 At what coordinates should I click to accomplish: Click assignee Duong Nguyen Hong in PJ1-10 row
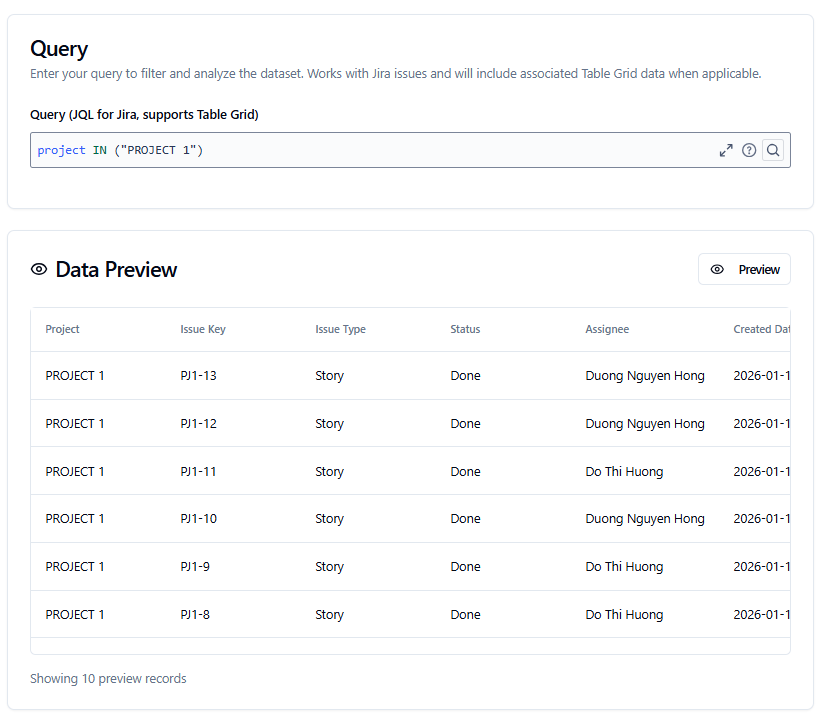click(645, 519)
